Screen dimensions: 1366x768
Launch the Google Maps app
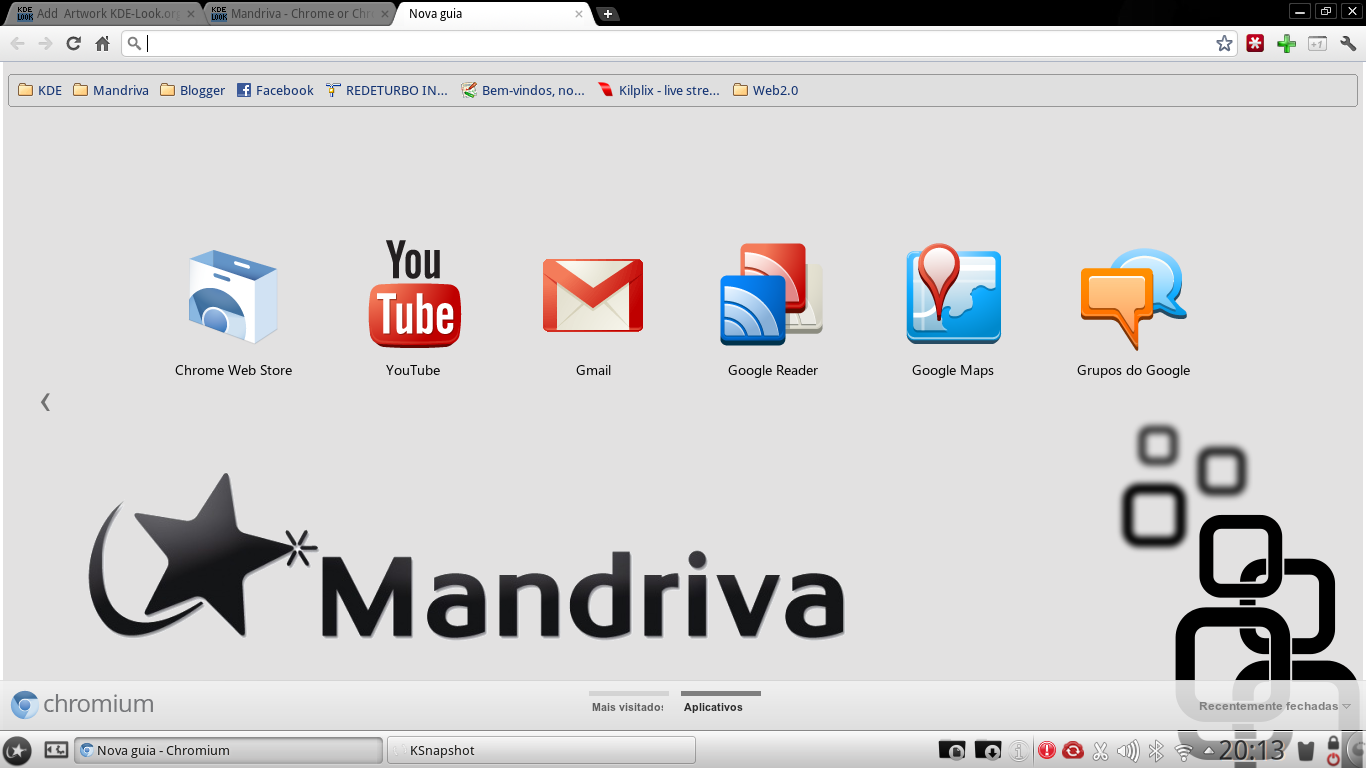[x=953, y=311]
